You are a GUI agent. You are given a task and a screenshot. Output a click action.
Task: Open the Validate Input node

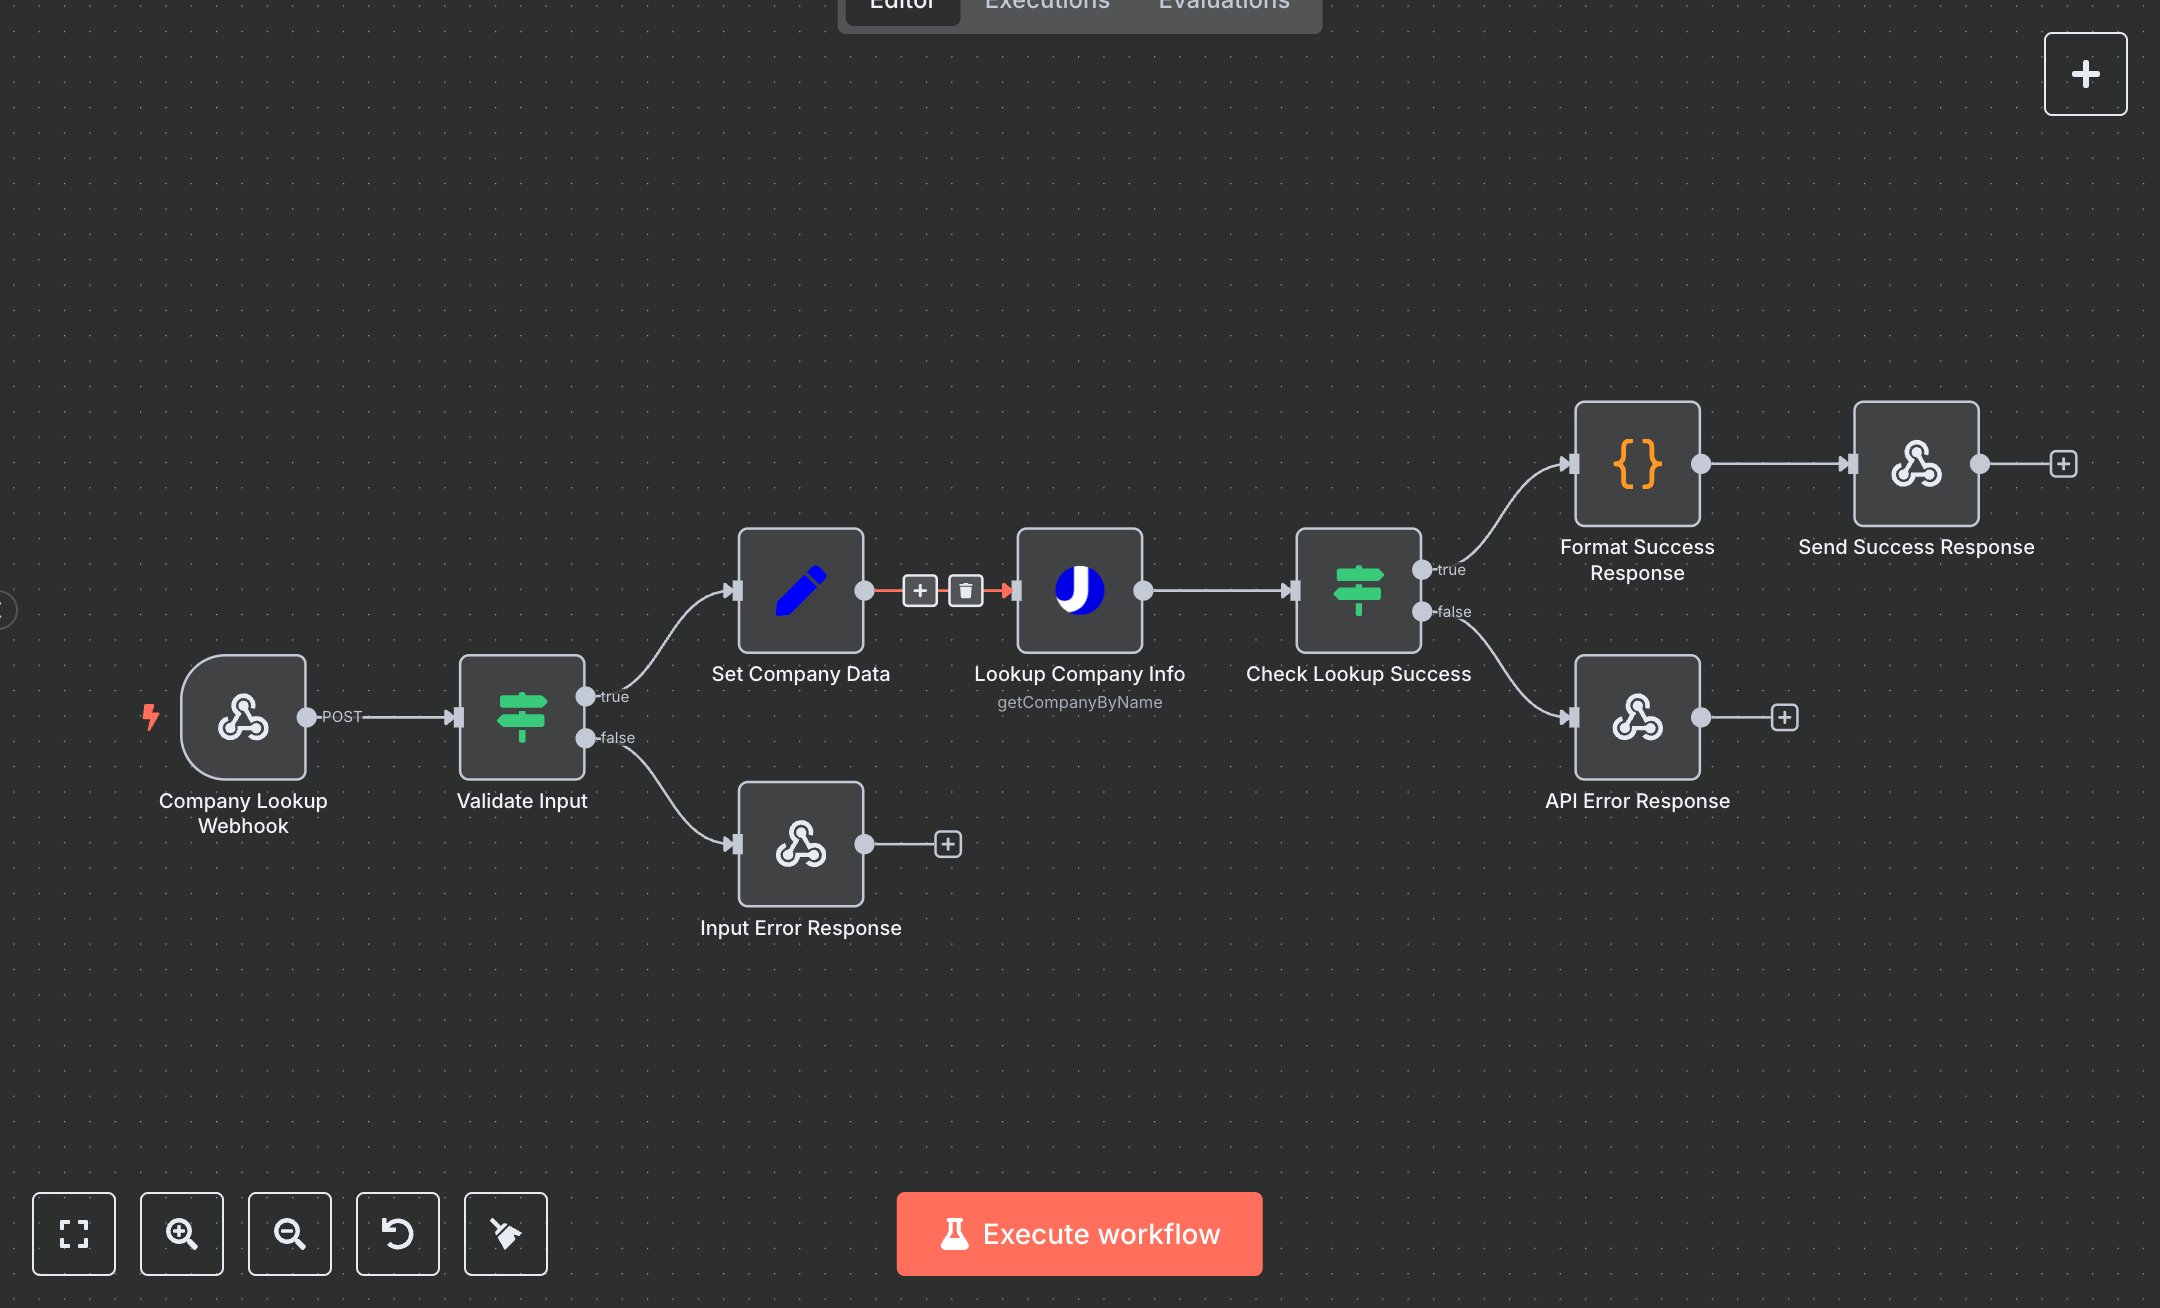point(521,716)
